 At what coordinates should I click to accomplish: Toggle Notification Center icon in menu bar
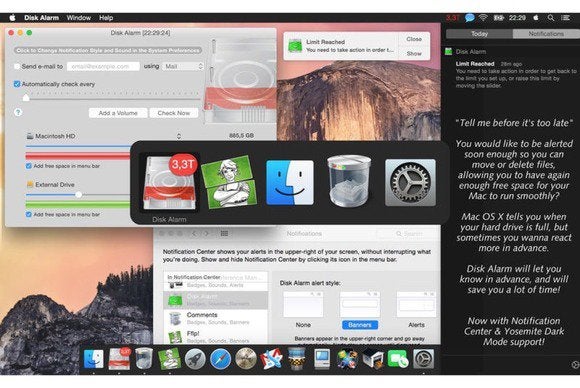tap(566, 18)
